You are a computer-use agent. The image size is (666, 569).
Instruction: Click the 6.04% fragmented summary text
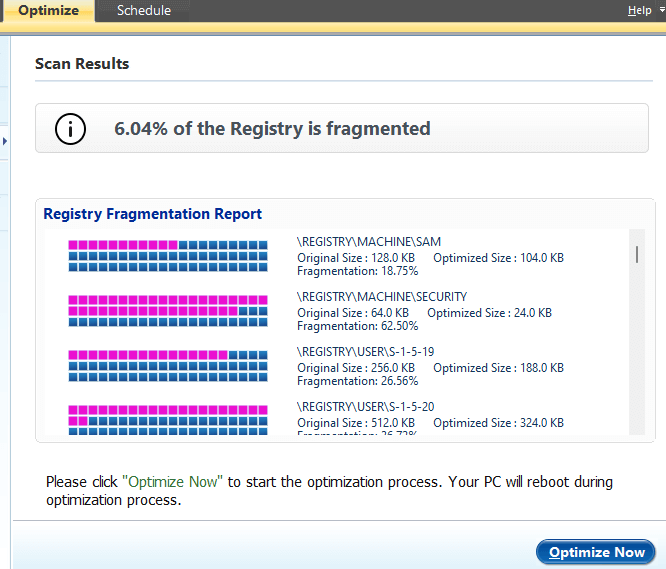point(272,129)
